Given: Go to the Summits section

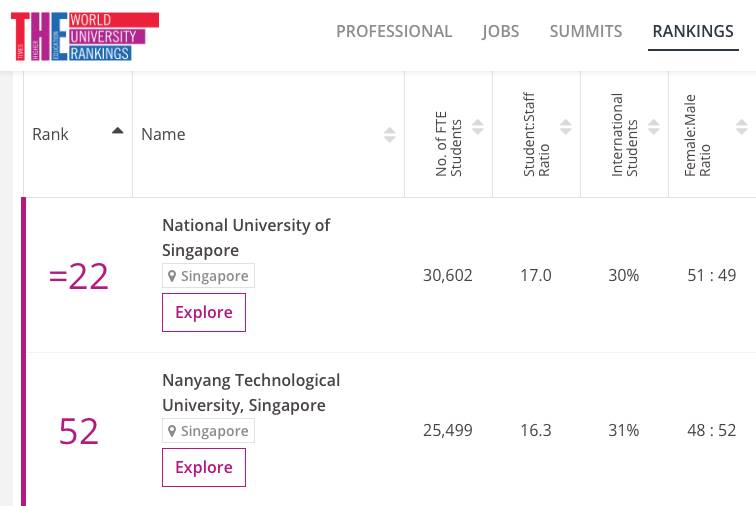Looking at the screenshot, I should pyautogui.click(x=586, y=32).
